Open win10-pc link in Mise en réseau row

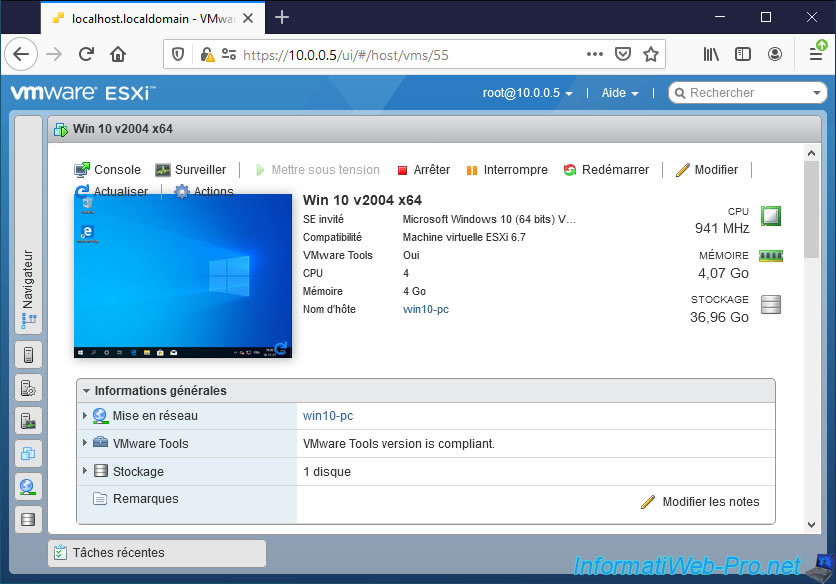[328, 416]
